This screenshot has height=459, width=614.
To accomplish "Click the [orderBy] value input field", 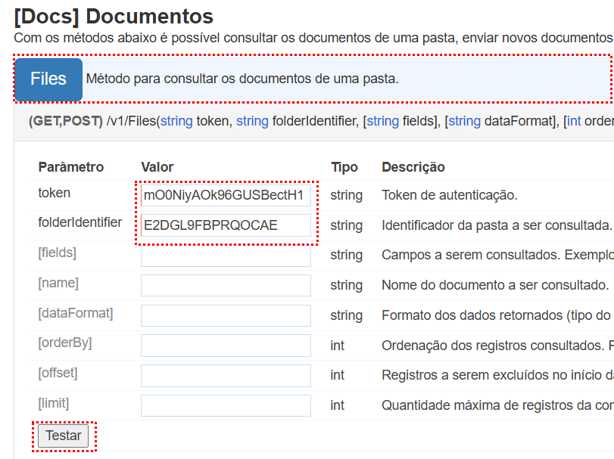I will point(226,346).
